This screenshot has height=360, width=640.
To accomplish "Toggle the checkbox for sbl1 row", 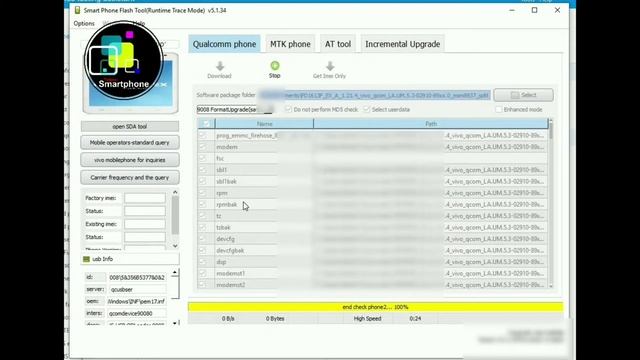I will (202, 169).
